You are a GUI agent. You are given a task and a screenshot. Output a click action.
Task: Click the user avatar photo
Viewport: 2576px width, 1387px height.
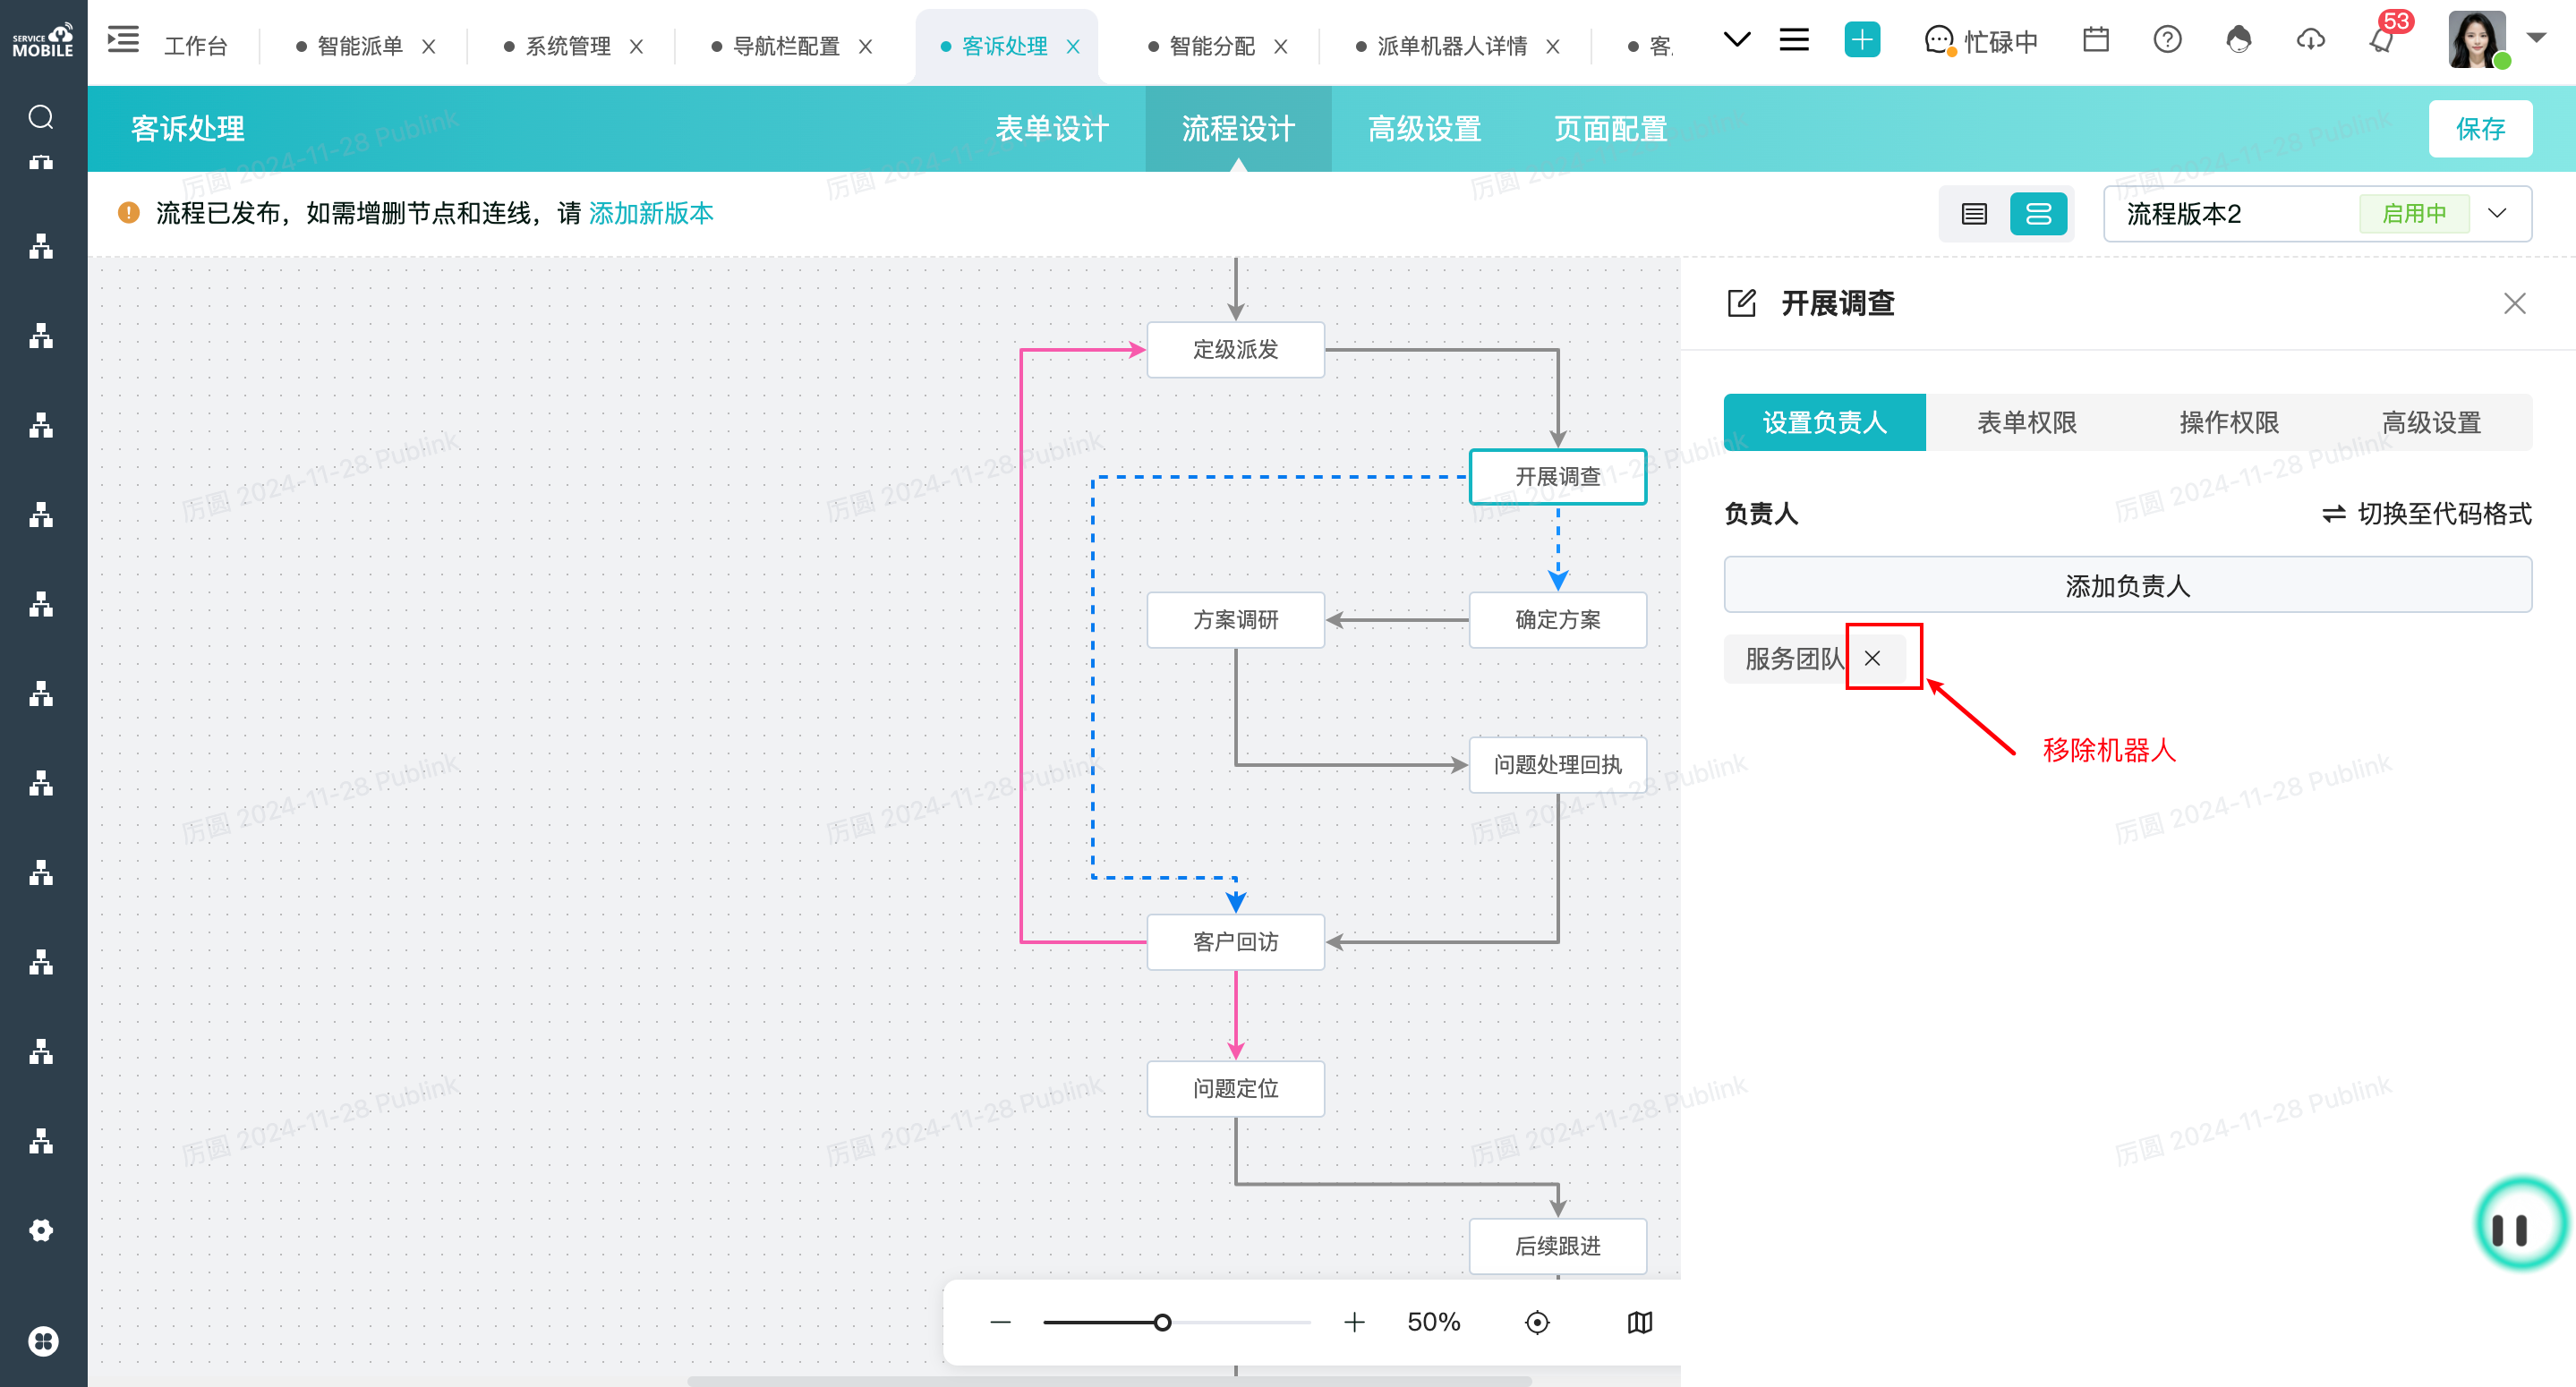point(2476,40)
